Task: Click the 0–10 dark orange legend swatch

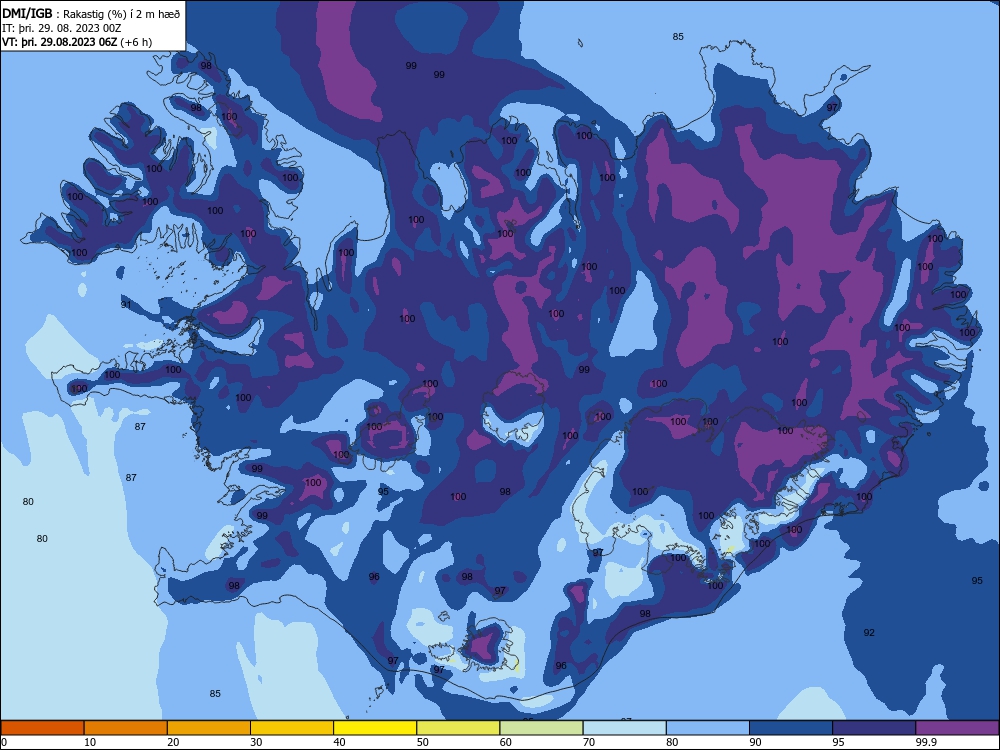Action: click(42, 728)
